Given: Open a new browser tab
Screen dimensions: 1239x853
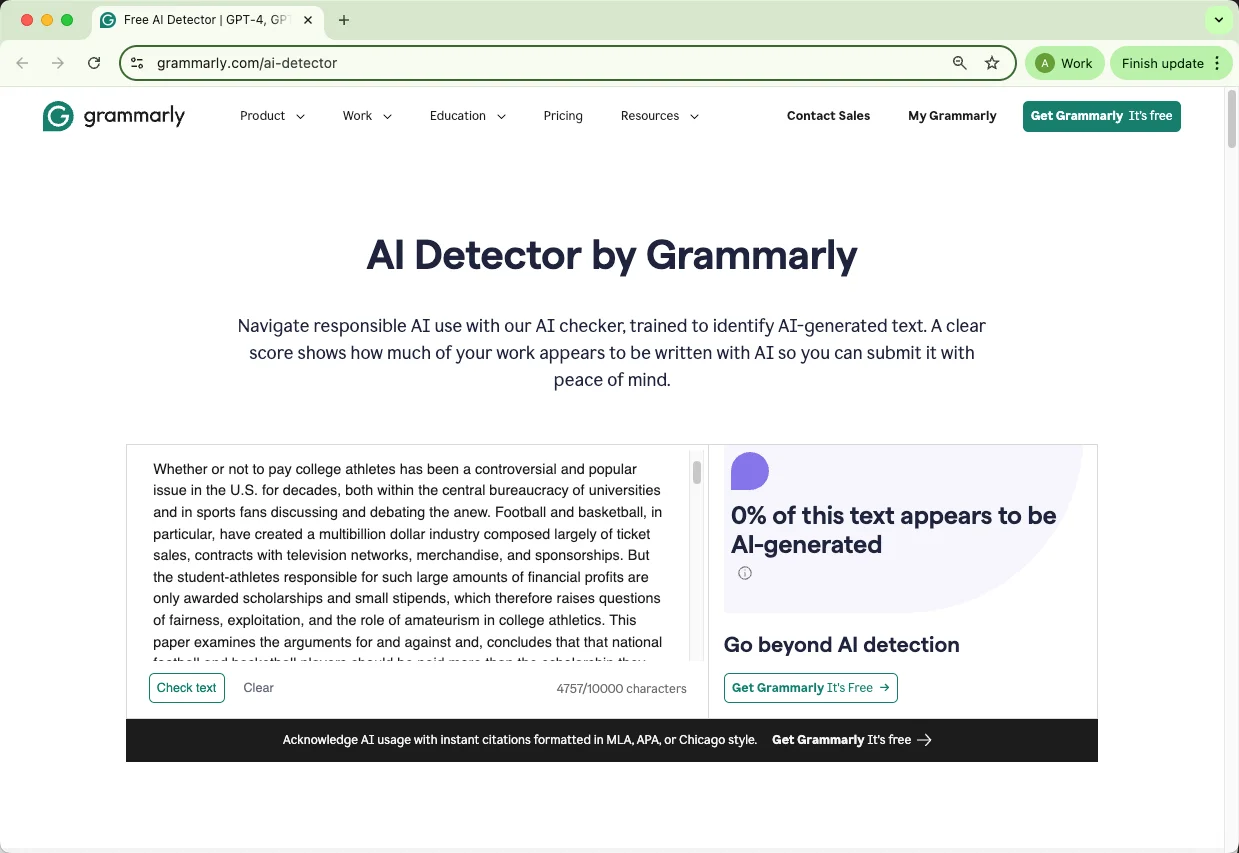Looking at the screenshot, I should pos(344,20).
